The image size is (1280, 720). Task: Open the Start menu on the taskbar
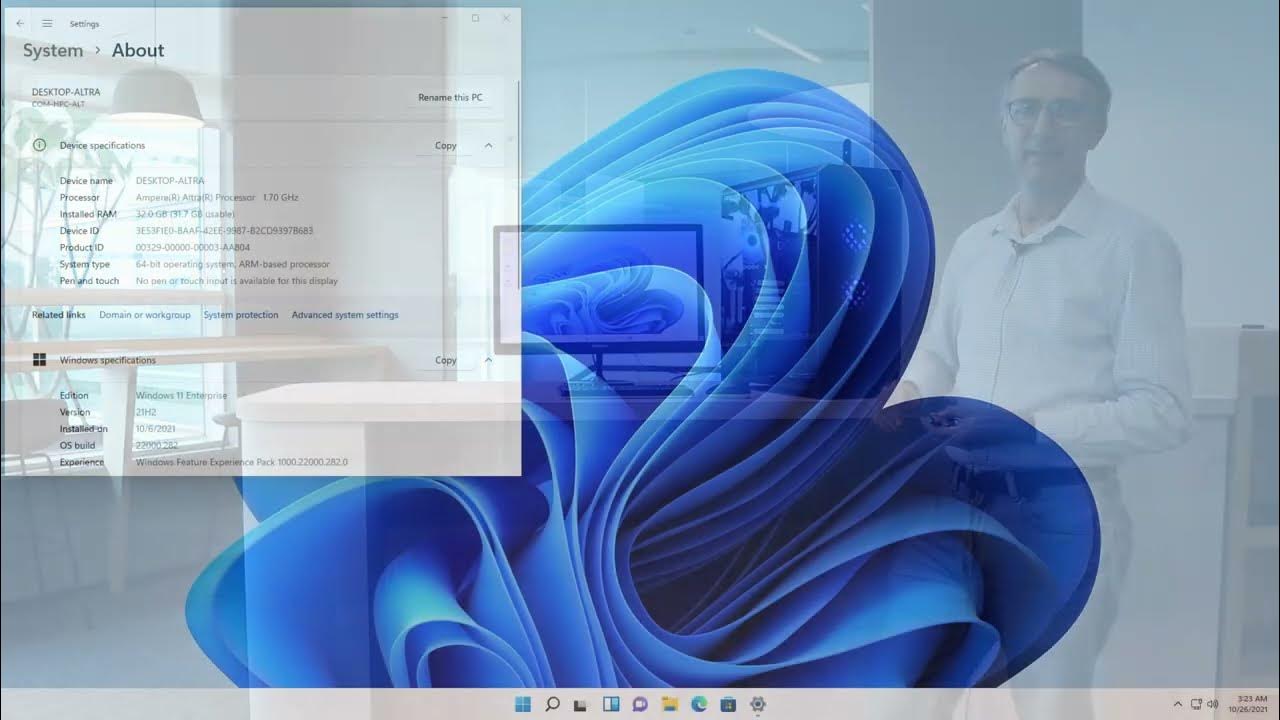(523, 704)
